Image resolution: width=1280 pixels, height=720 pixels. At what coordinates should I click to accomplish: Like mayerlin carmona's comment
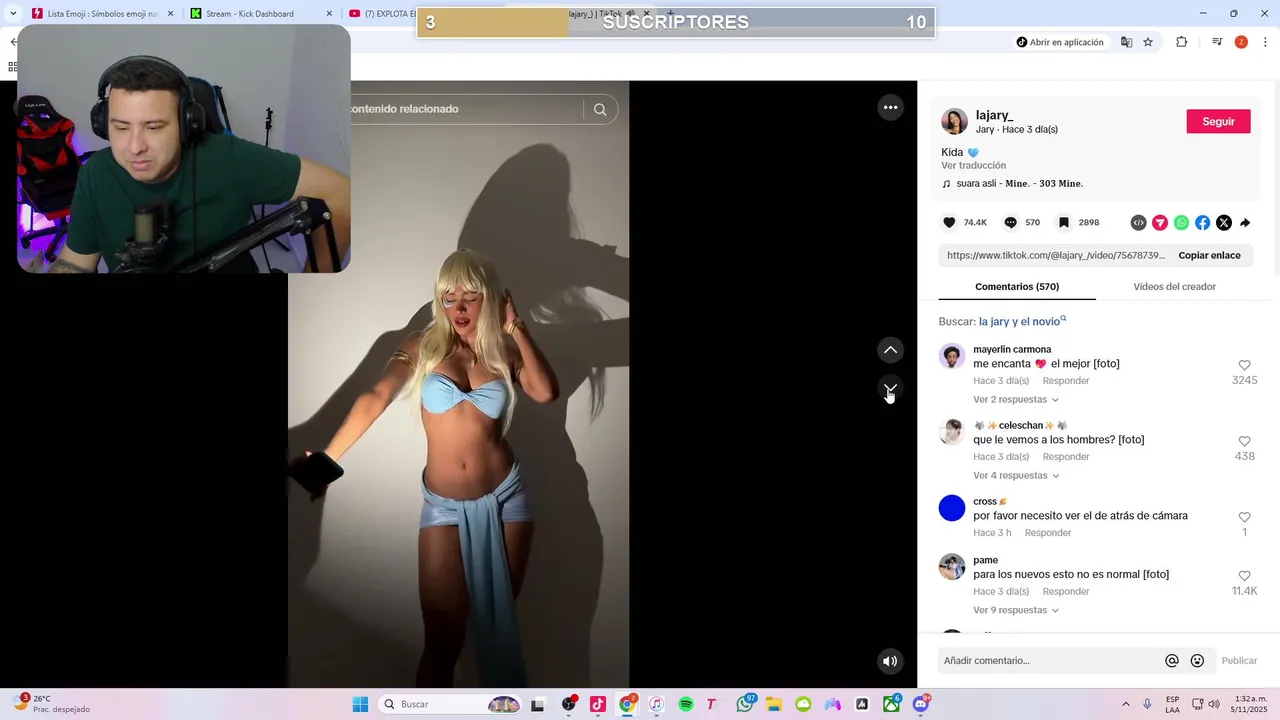tap(1244, 366)
